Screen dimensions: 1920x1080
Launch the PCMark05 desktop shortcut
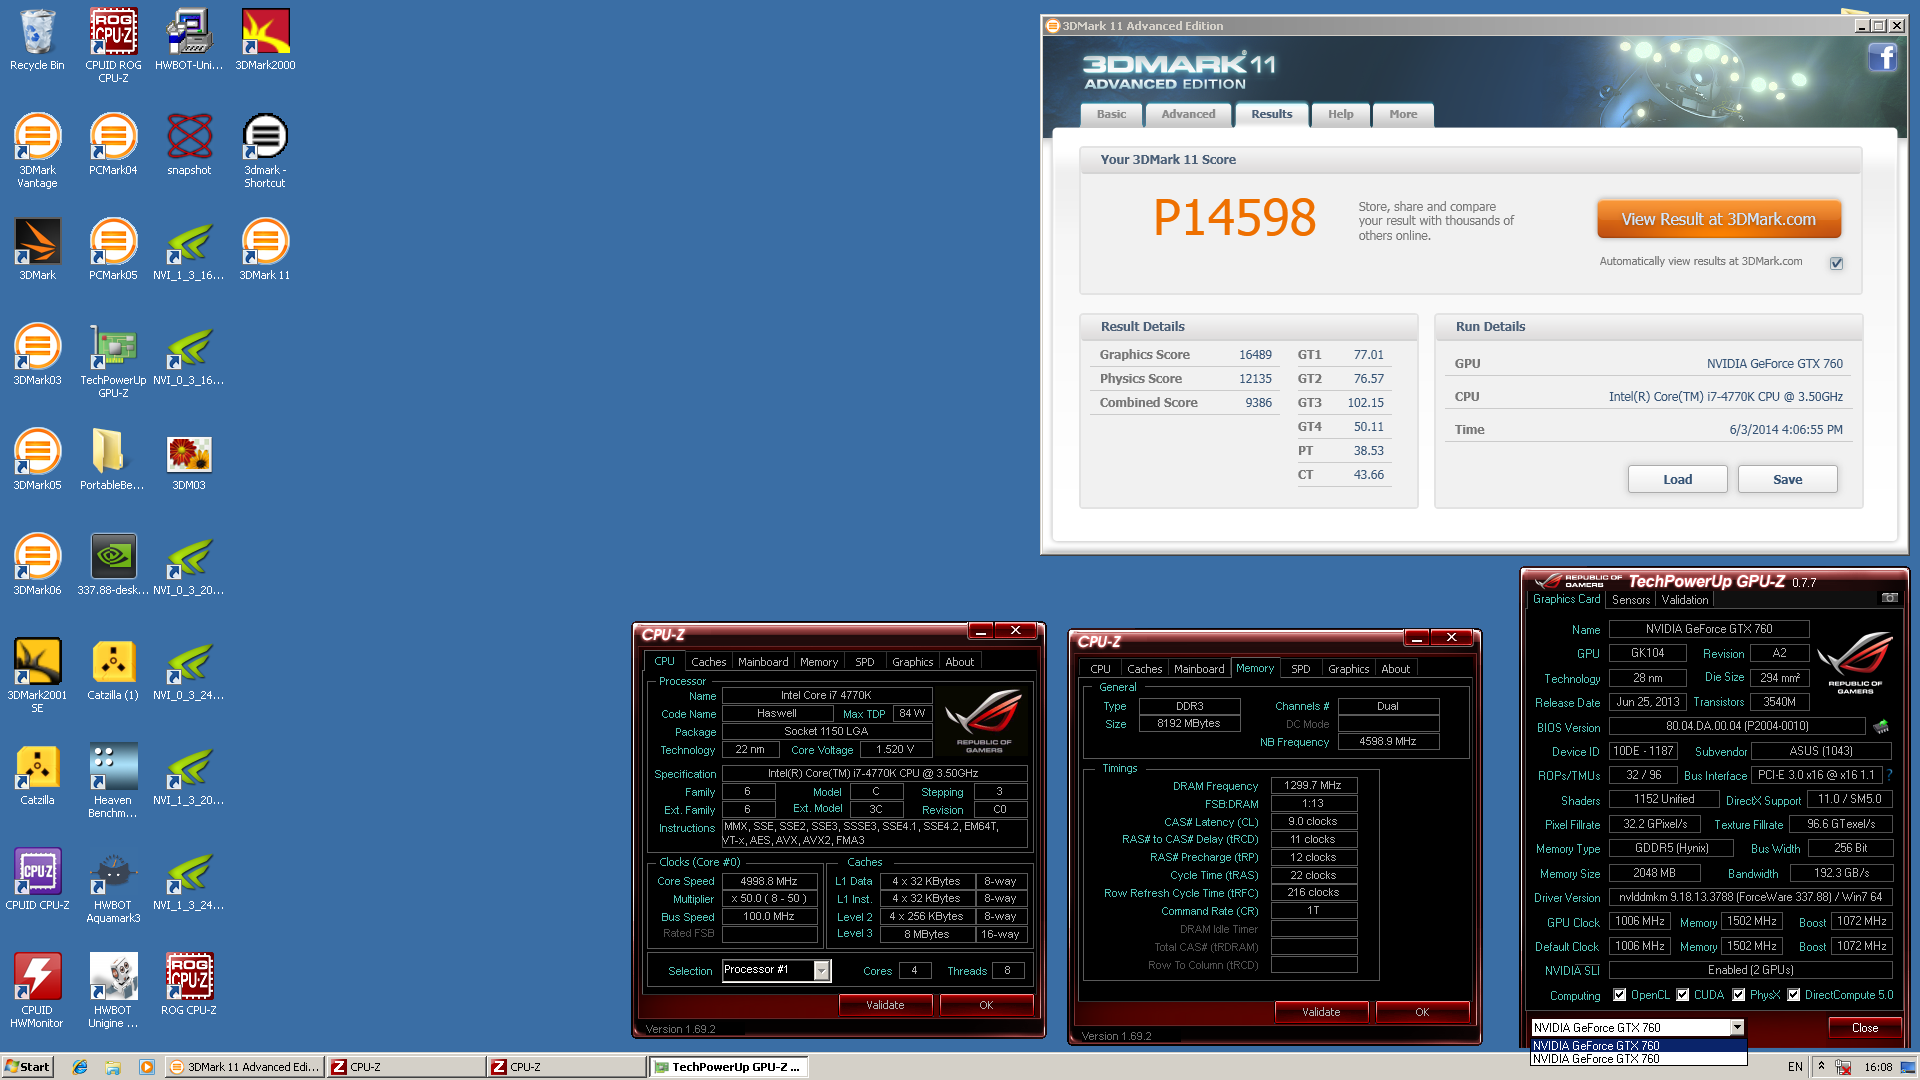[113, 250]
